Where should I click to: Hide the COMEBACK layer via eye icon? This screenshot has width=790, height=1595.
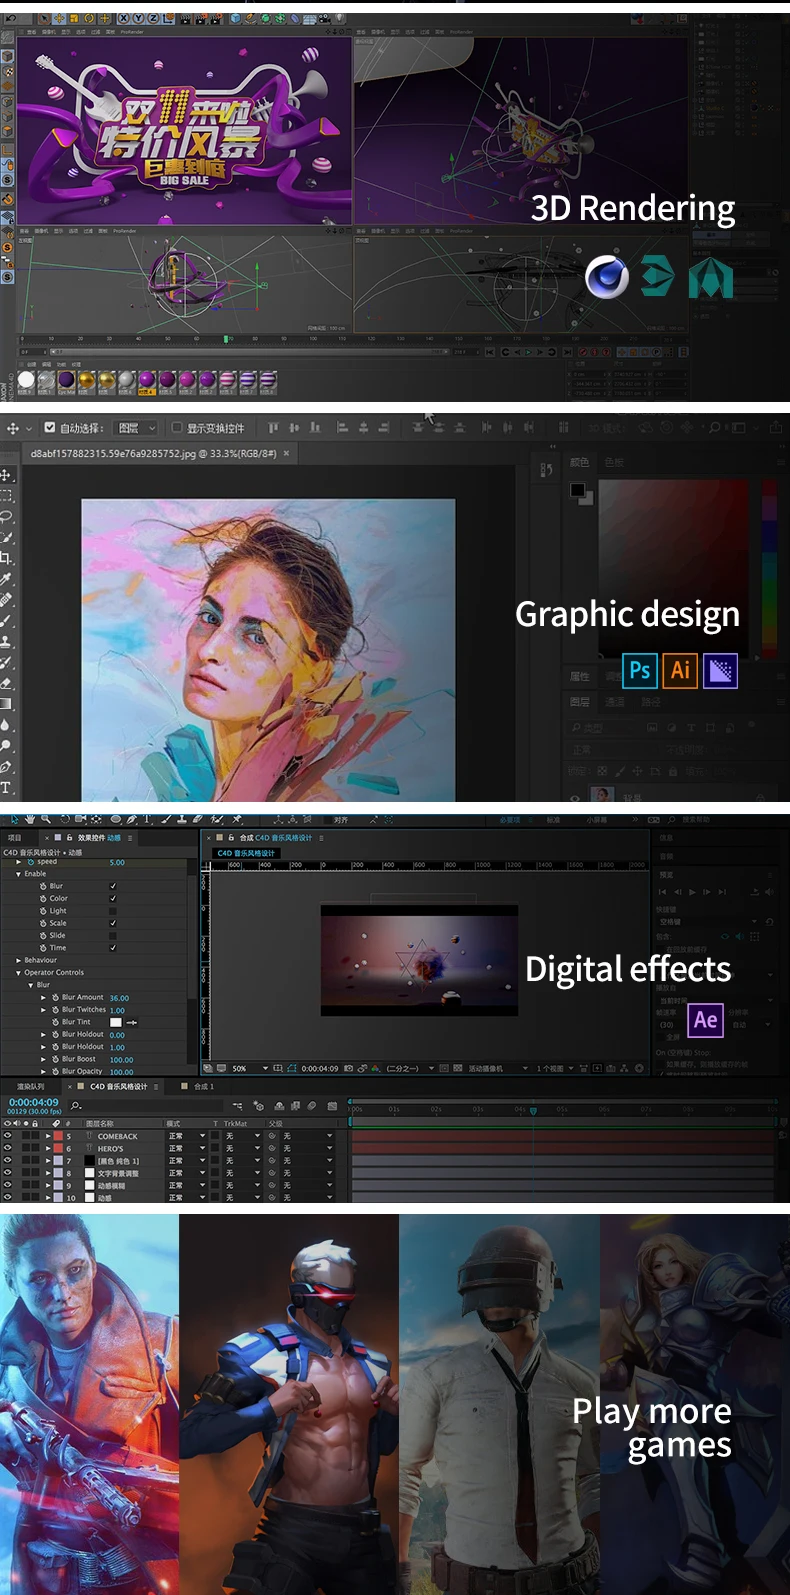(x=7, y=1136)
